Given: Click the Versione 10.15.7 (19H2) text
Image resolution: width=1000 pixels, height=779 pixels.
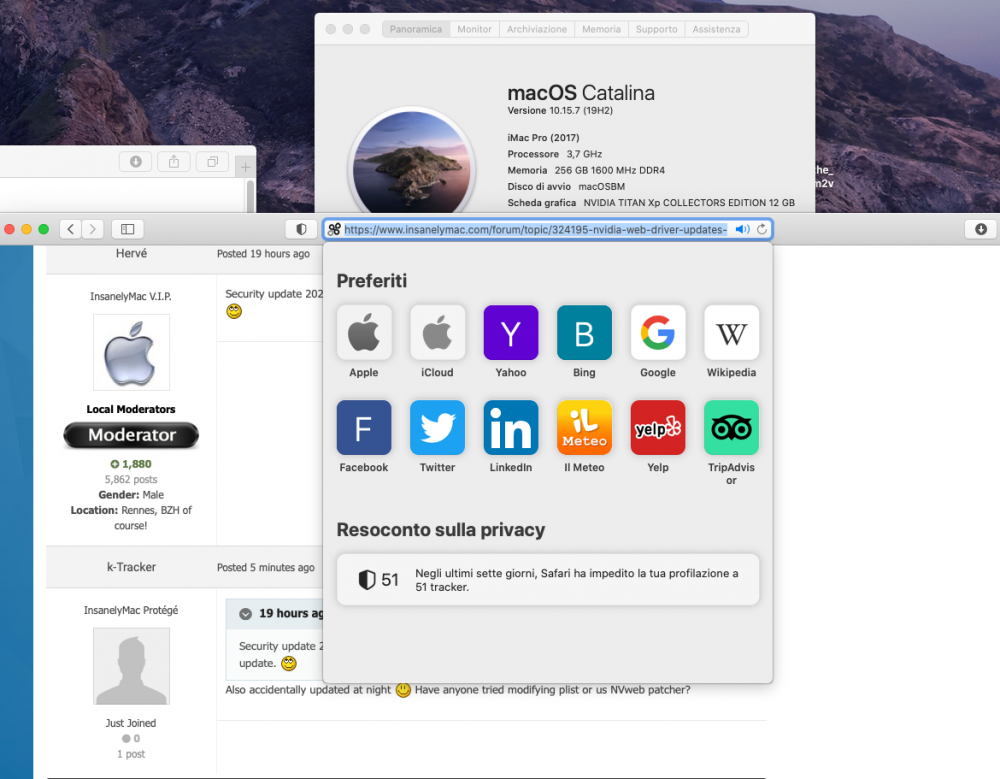Looking at the screenshot, I should click(560, 110).
